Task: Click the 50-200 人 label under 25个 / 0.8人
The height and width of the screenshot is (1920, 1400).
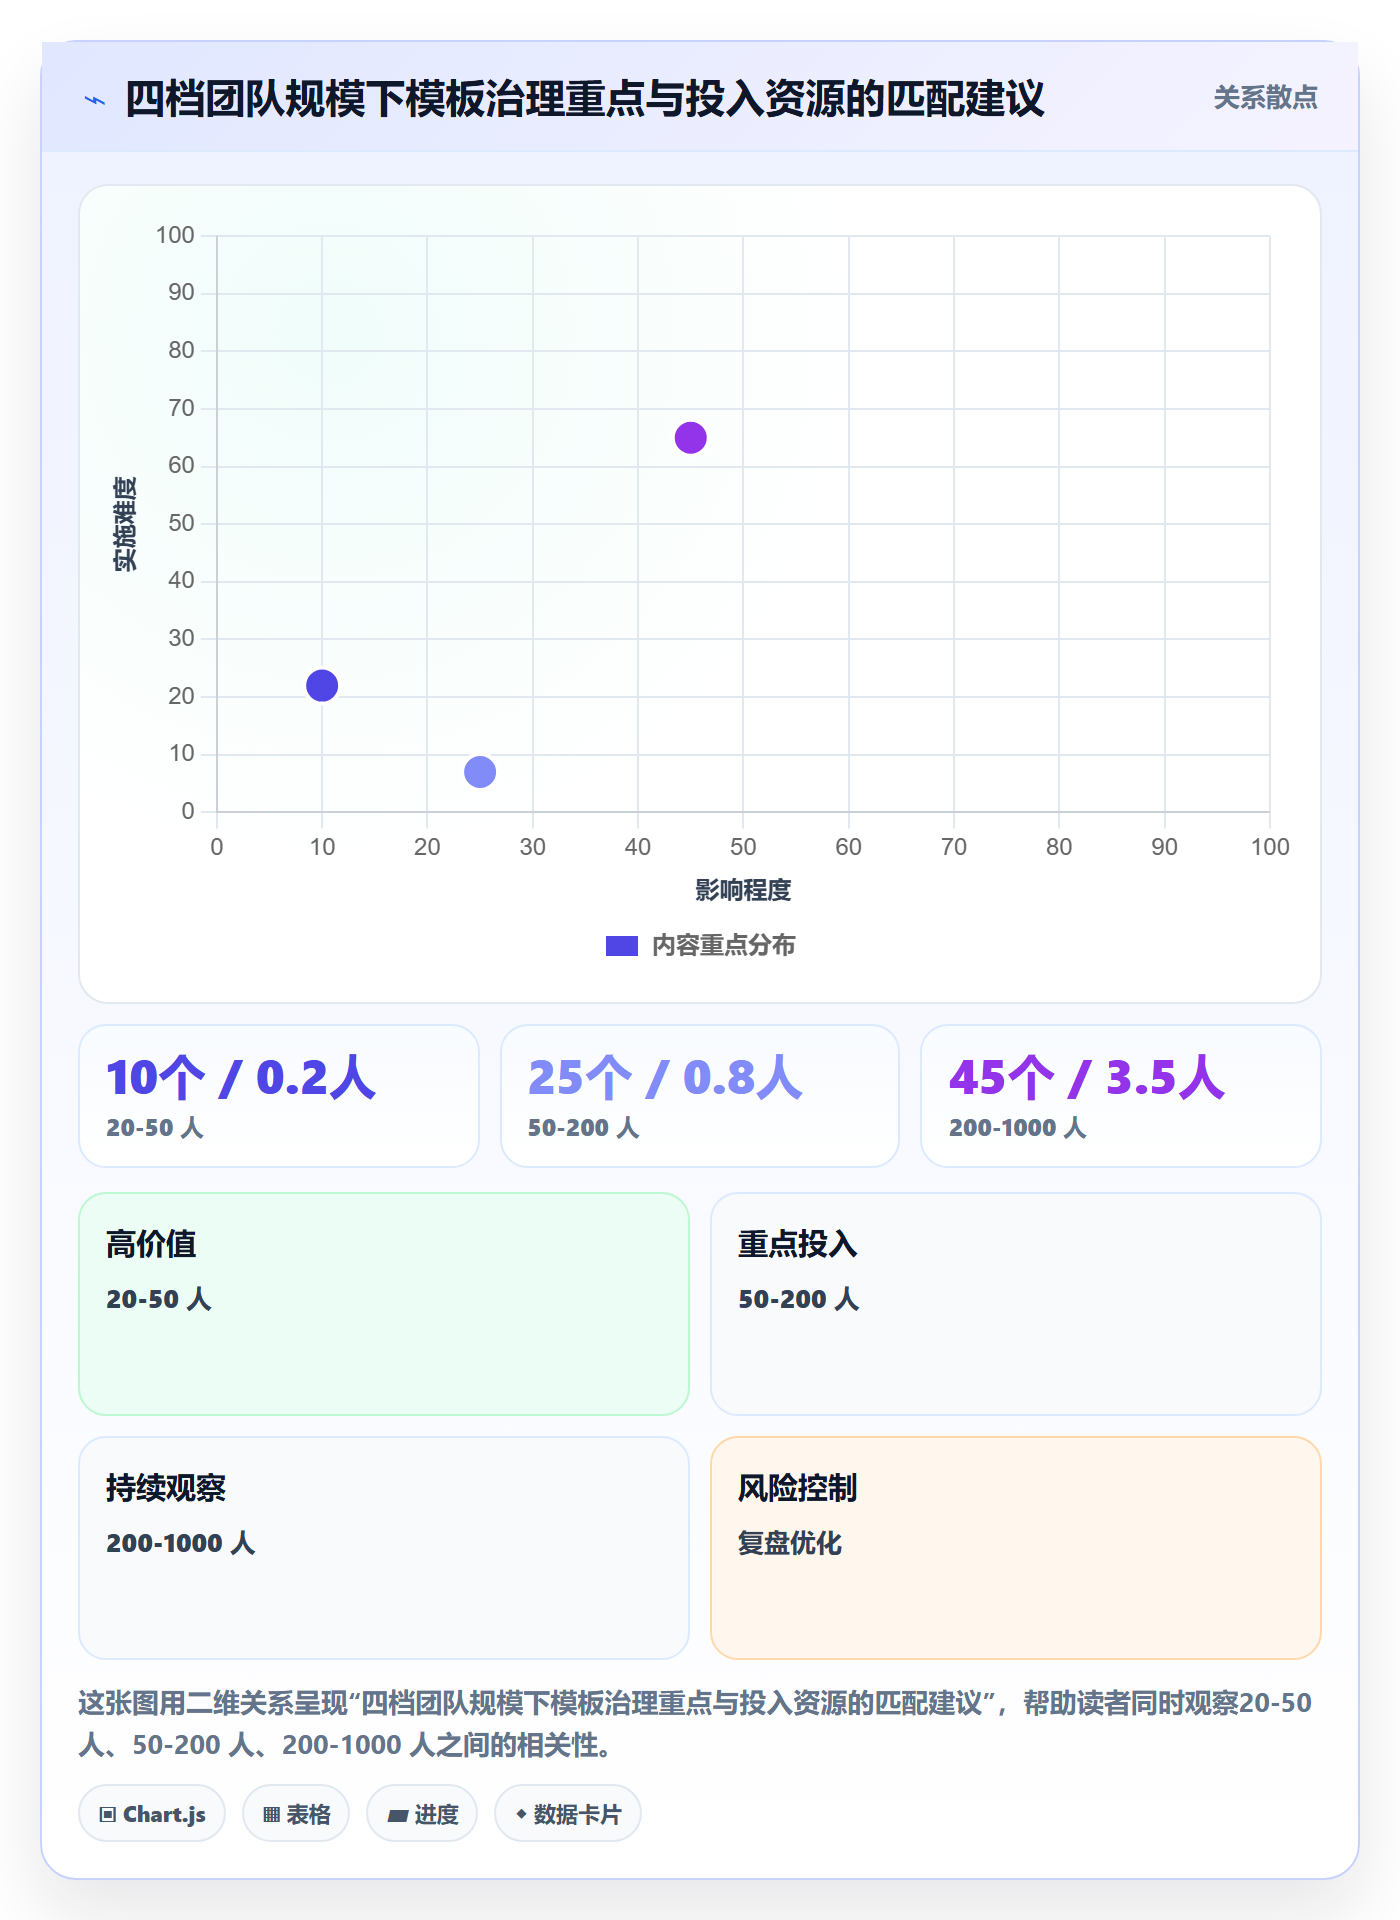Action: (584, 1128)
